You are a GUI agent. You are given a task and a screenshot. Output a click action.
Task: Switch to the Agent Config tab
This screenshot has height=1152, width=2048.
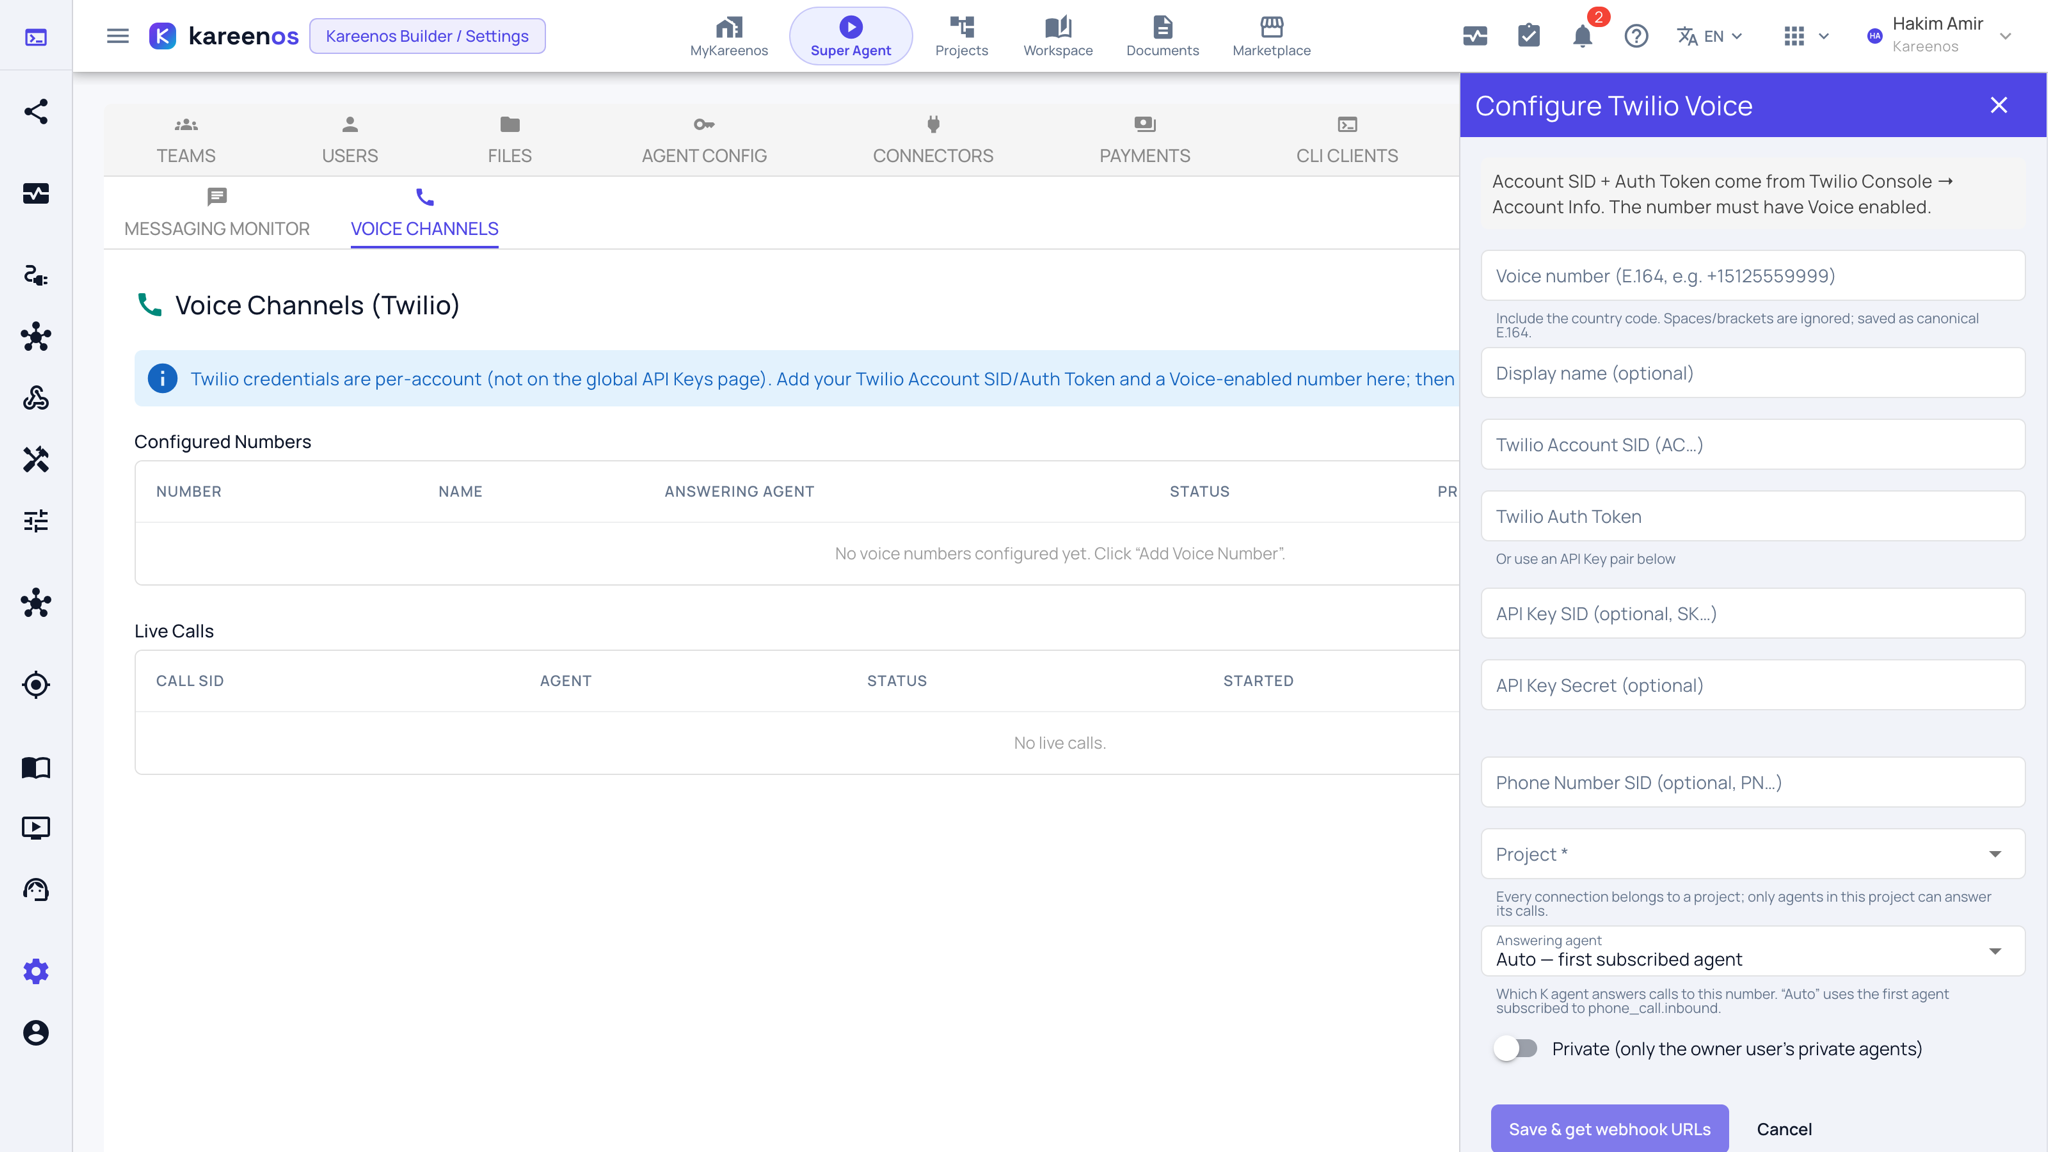(704, 141)
